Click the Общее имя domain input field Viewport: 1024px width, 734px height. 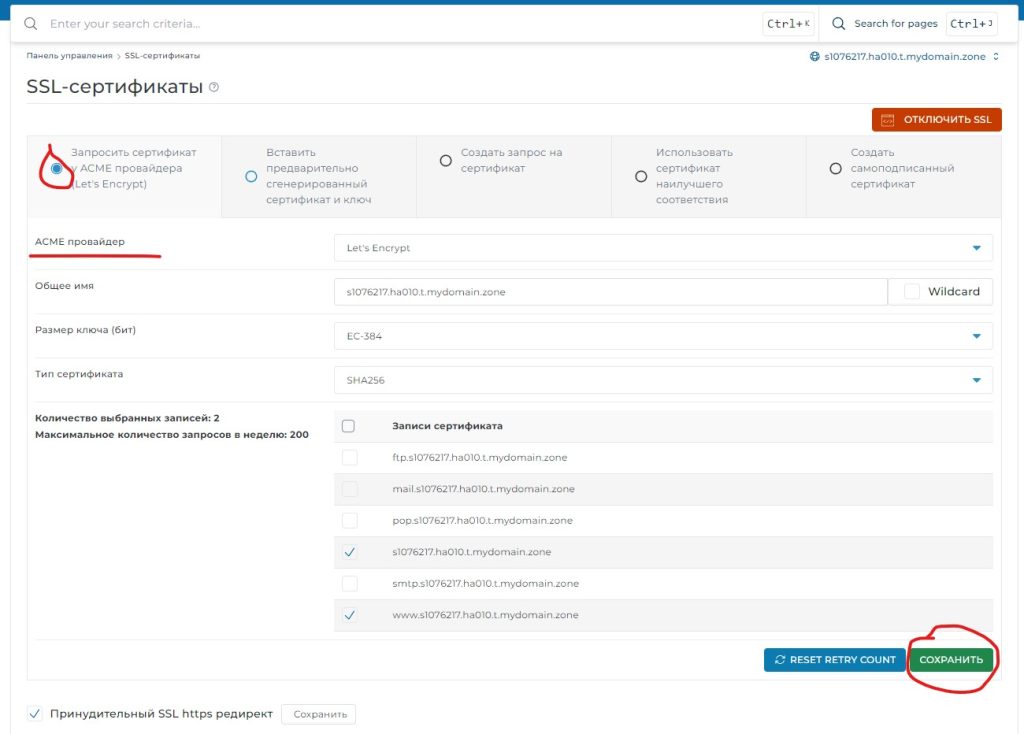(x=610, y=292)
